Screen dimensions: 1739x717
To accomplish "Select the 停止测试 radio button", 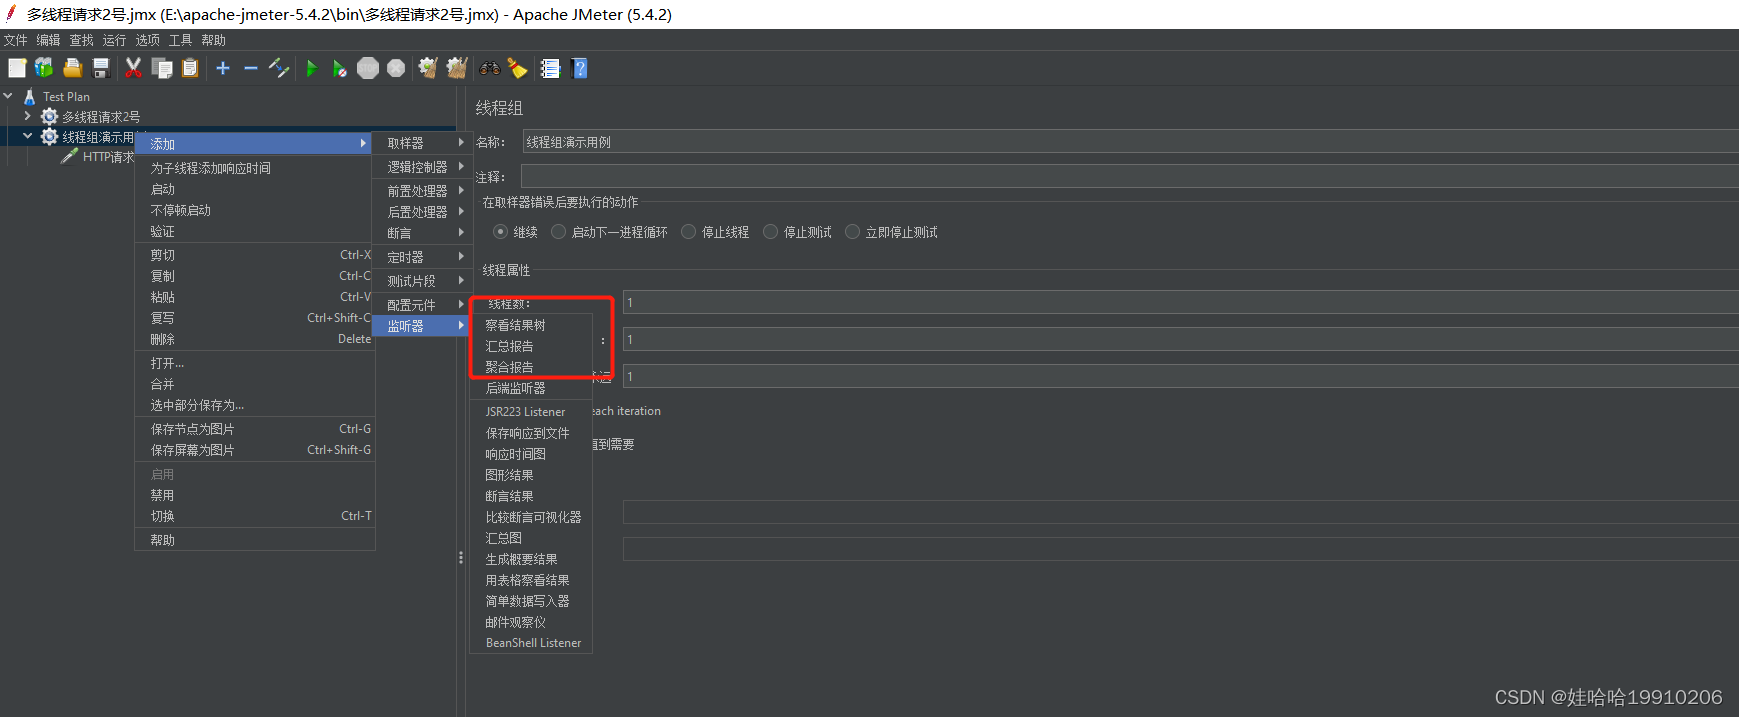I will 770,231.
